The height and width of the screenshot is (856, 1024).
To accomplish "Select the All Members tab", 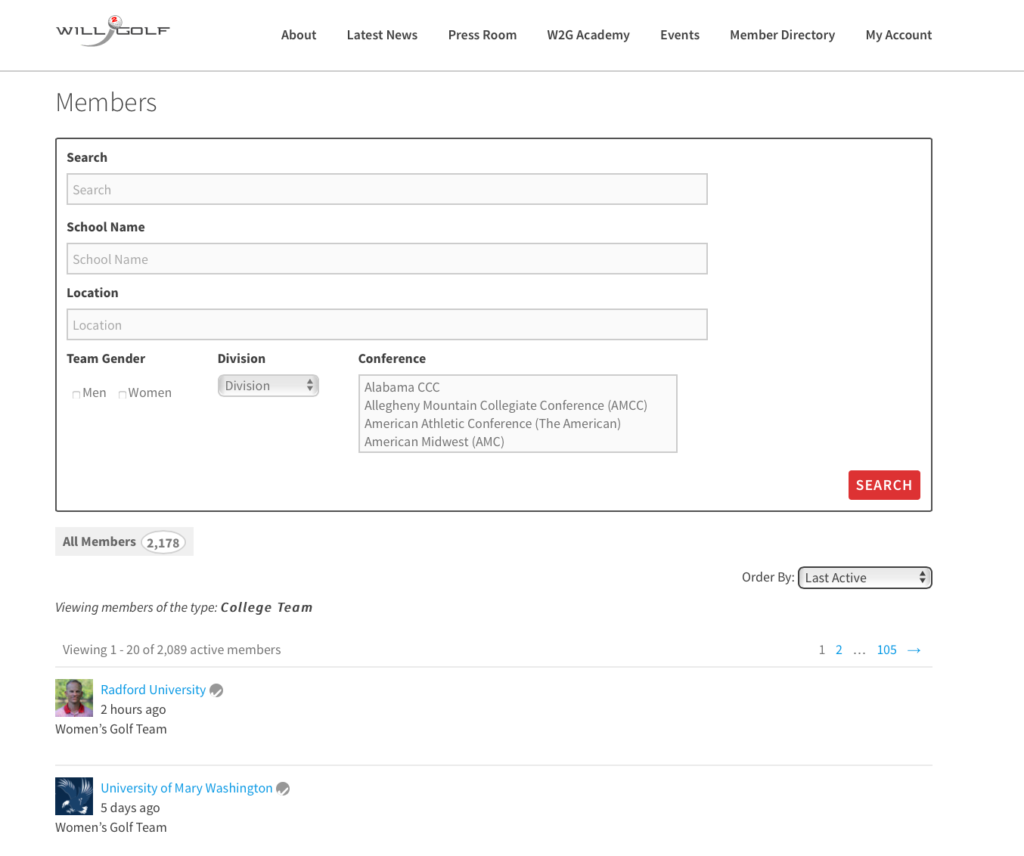I will coord(124,542).
